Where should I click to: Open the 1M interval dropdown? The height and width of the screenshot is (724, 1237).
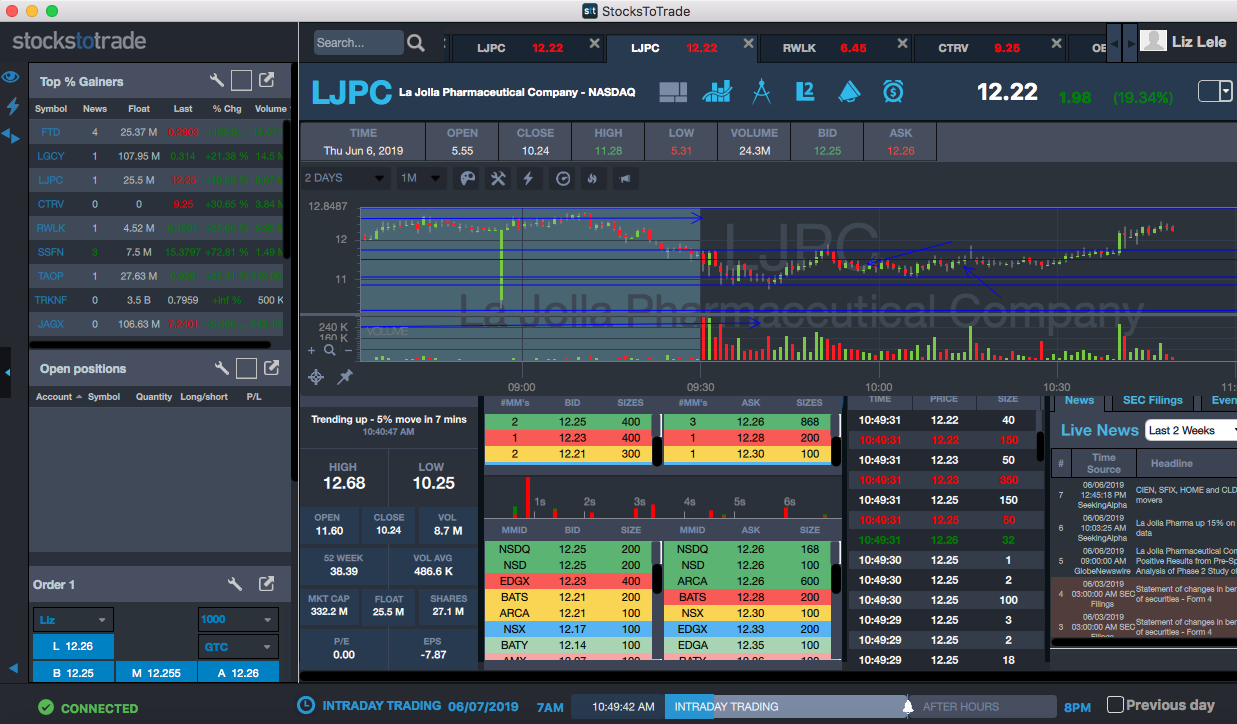pyautogui.click(x=421, y=179)
